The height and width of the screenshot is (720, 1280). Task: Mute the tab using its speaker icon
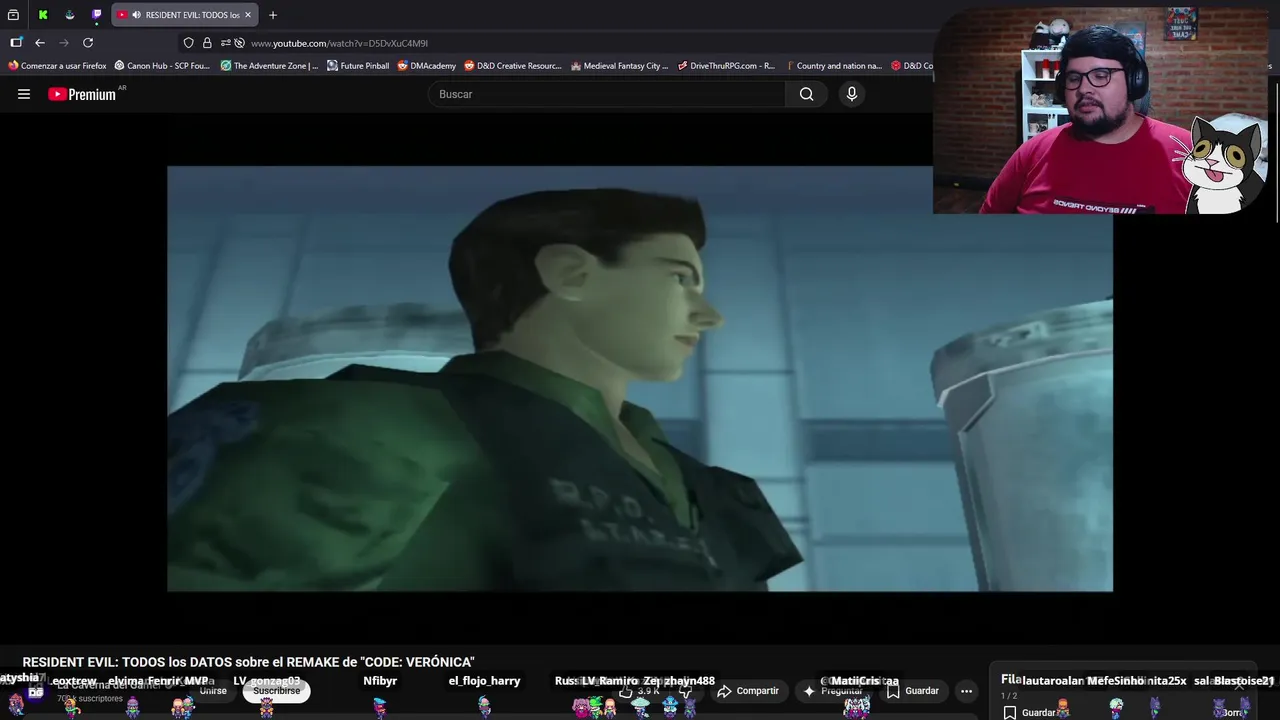pyautogui.click(x=136, y=15)
